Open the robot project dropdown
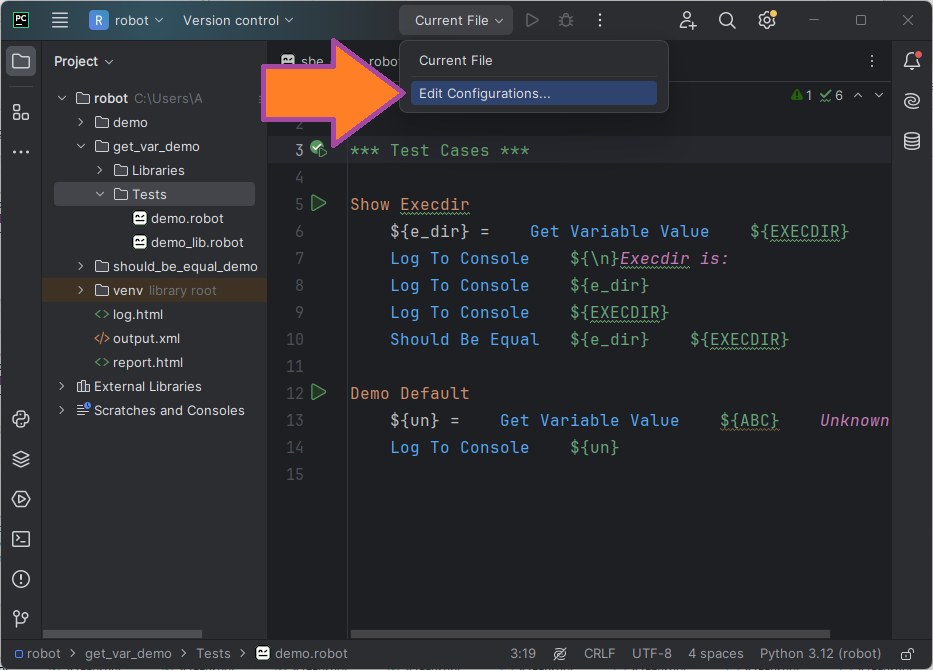This screenshot has width=933, height=670. tap(127, 20)
